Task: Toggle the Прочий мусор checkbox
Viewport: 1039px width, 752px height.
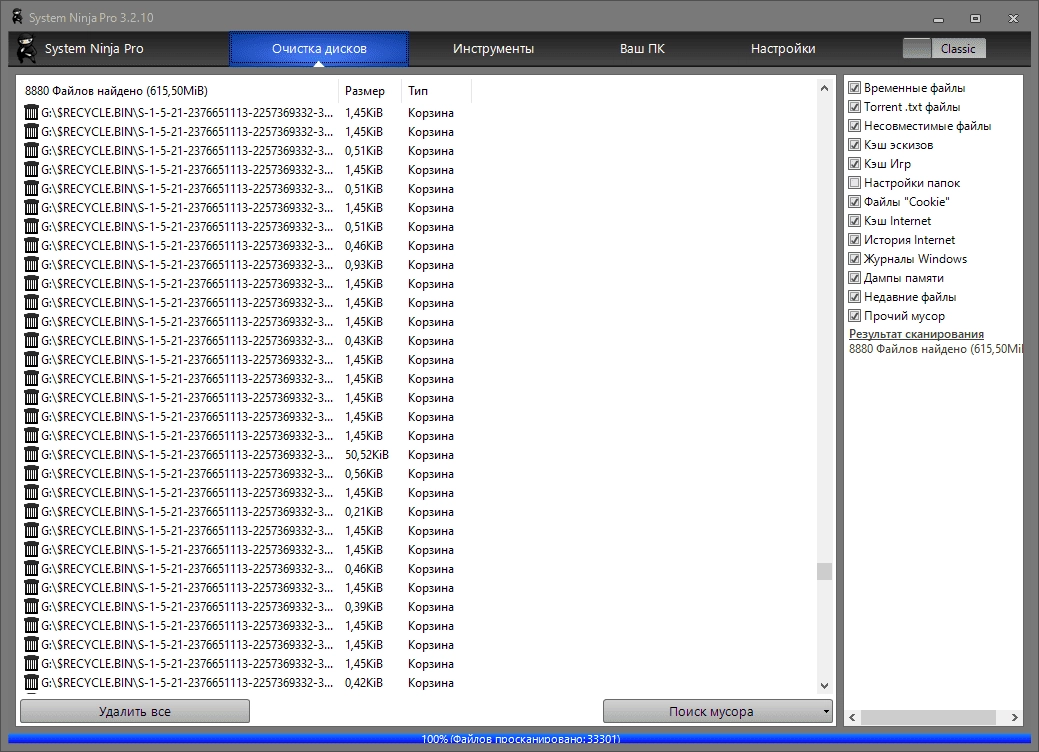Action: tap(855, 315)
